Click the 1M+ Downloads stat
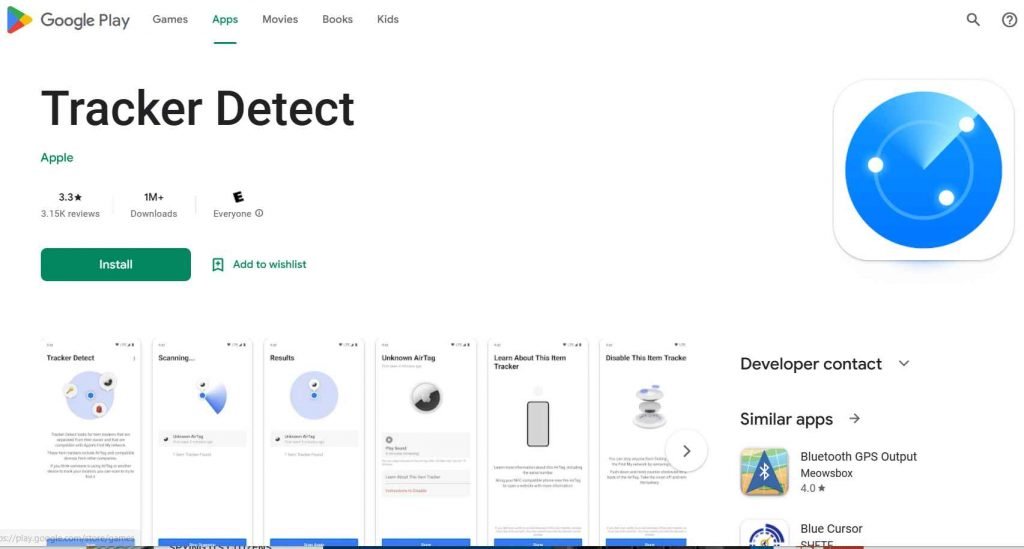The height and width of the screenshot is (549, 1024). [x=153, y=204]
